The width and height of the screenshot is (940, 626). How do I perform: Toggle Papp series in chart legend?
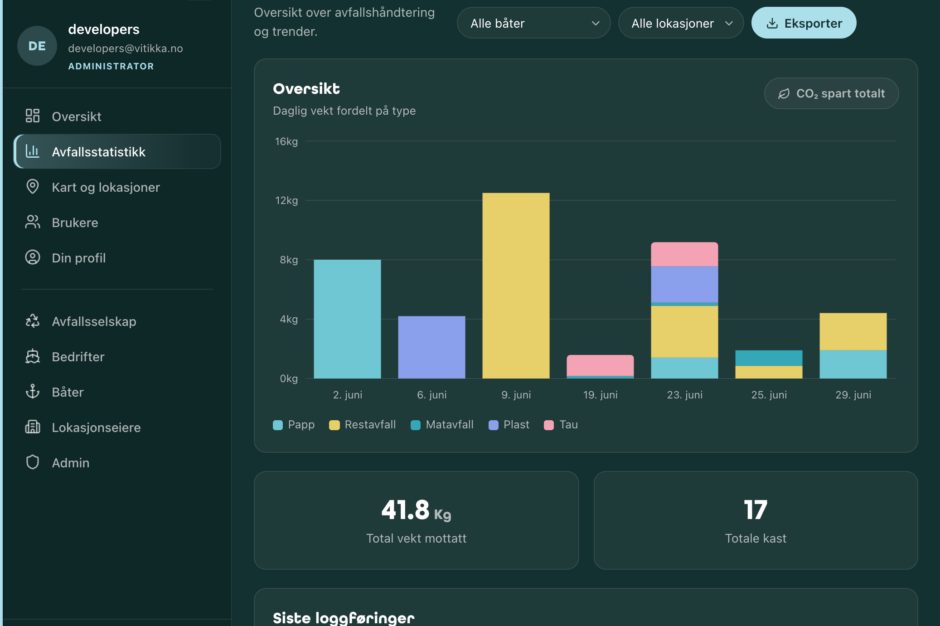point(294,425)
